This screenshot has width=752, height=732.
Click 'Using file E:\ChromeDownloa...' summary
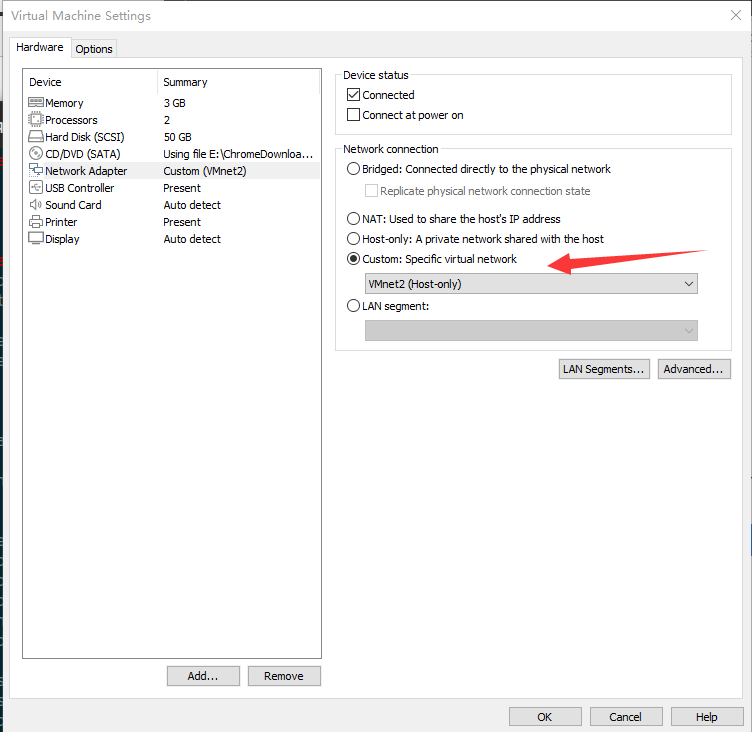[x=238, y=154]
